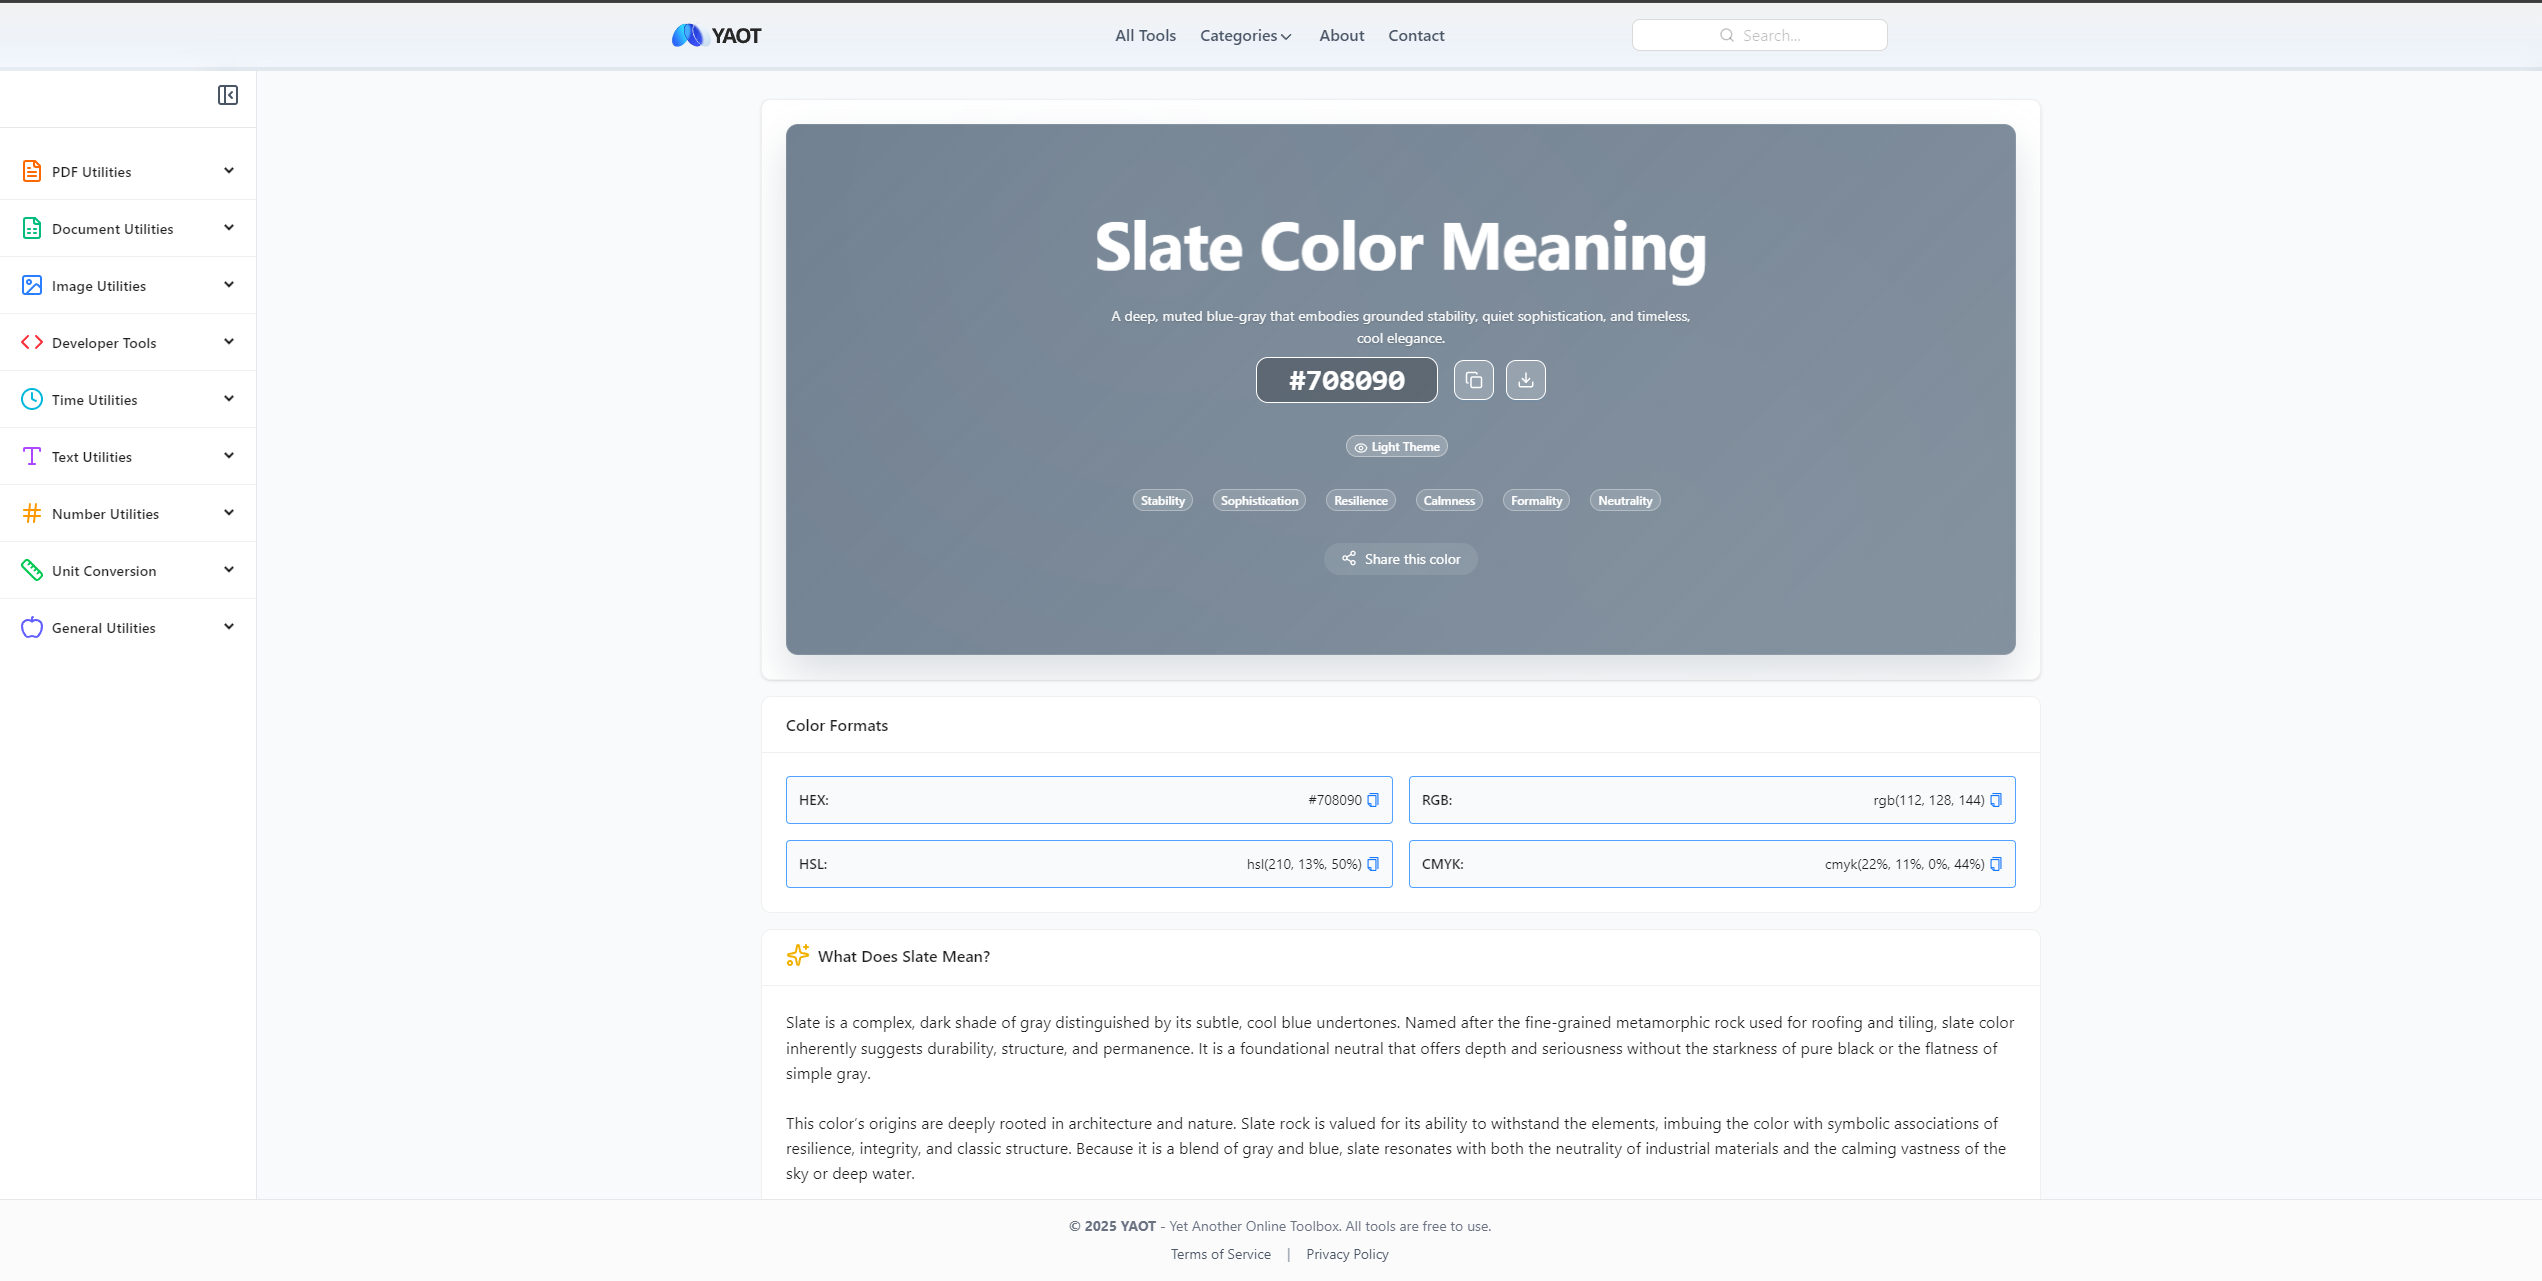Copy the HSL format value

click(1373, 864)
